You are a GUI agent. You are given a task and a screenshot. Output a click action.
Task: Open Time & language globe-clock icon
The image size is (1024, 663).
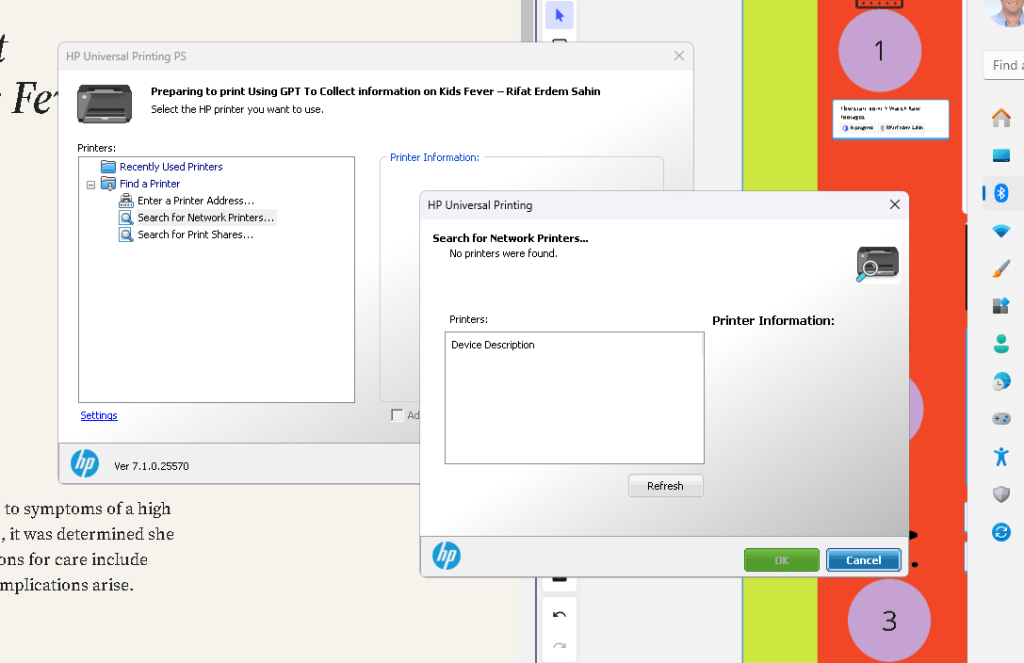pos(1000,381)
